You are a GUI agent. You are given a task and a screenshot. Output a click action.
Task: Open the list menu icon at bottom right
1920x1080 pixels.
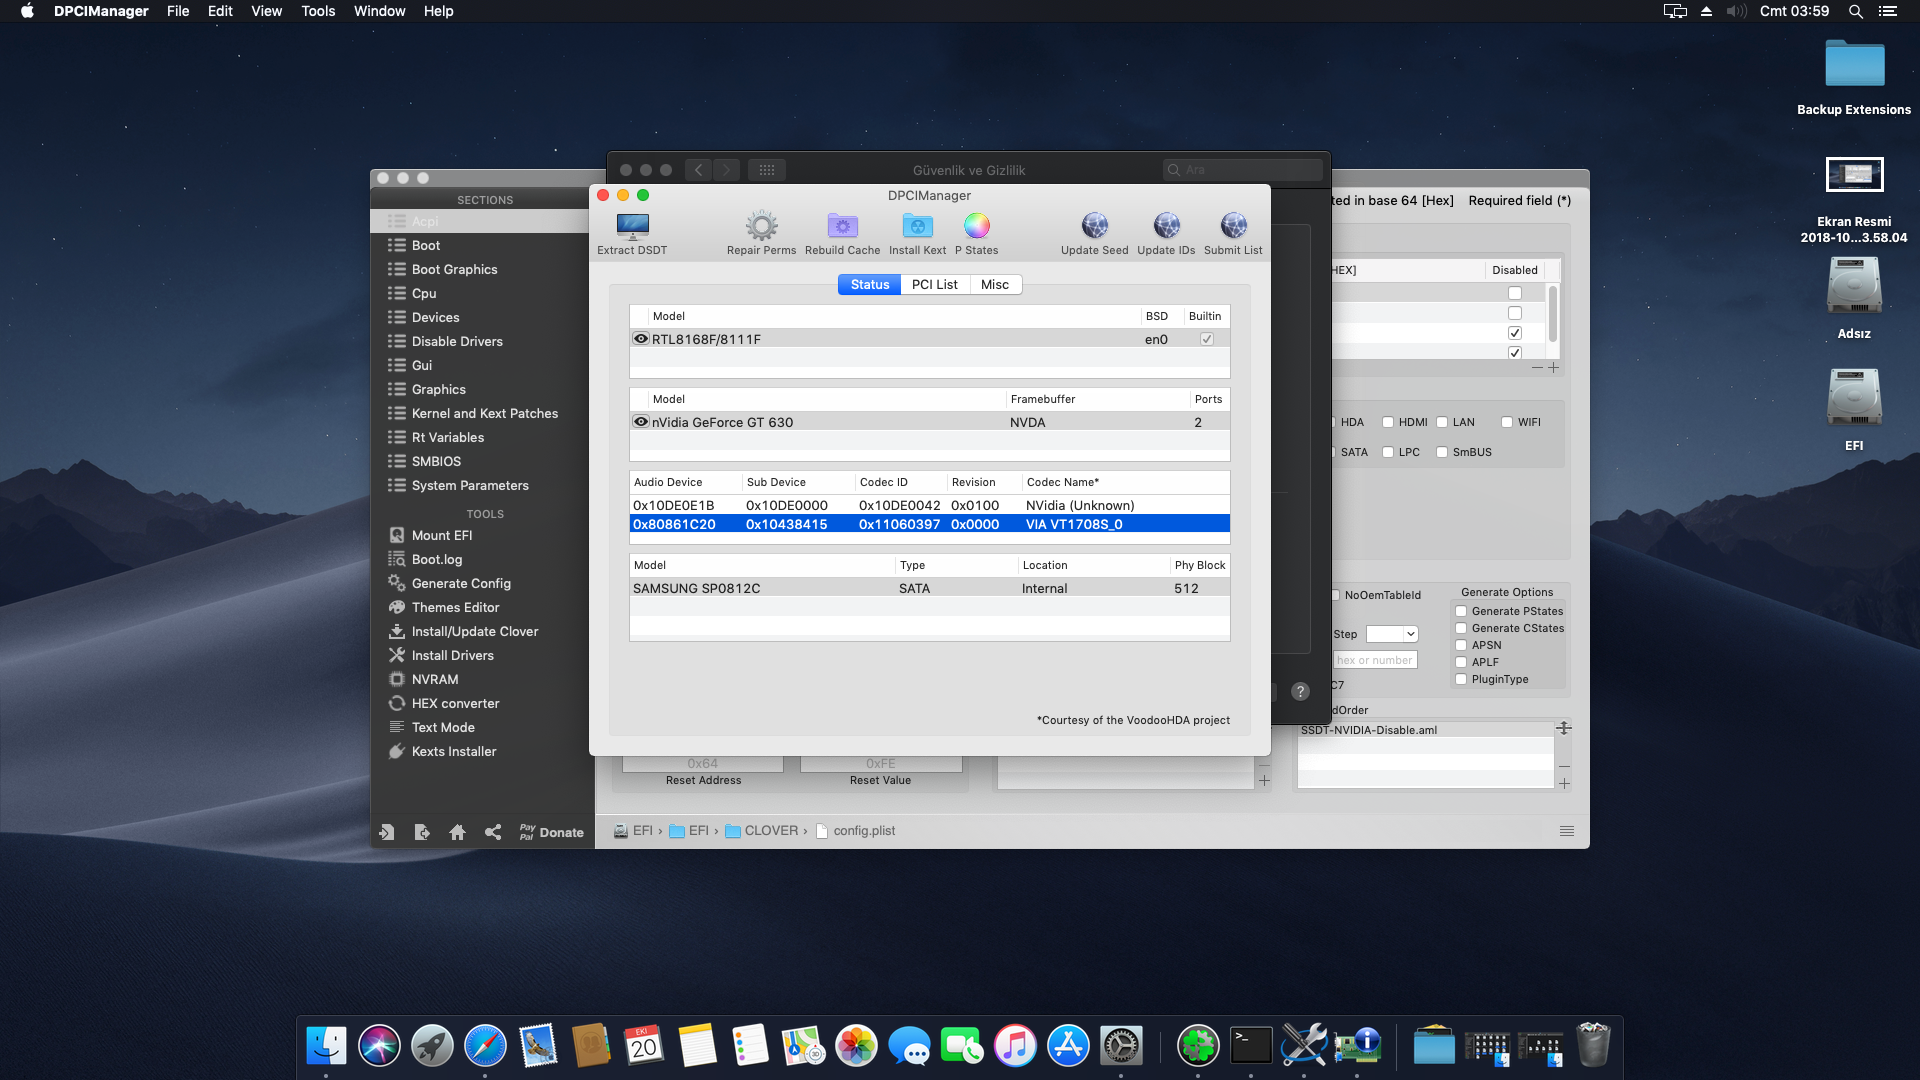1567,831
